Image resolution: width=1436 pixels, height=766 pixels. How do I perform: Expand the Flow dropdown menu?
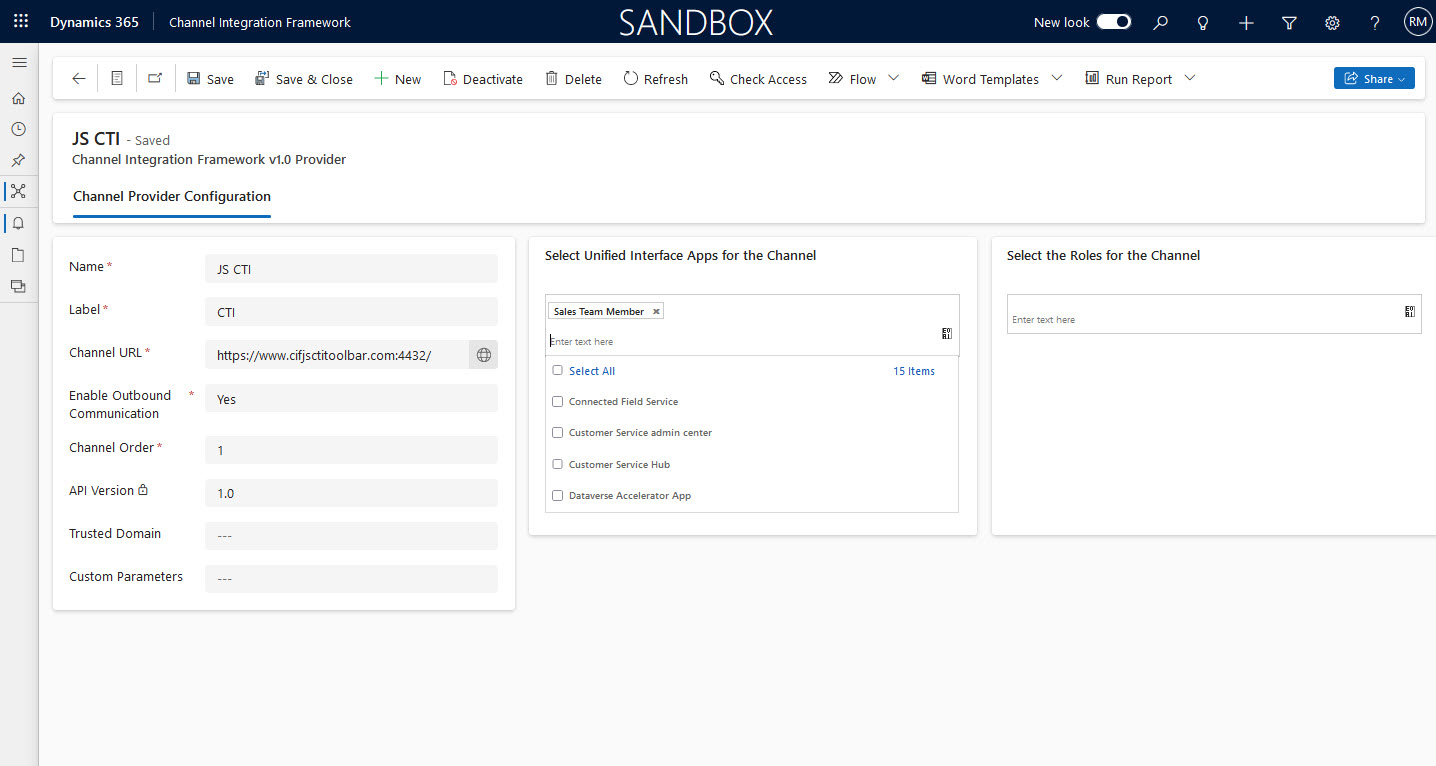click(x=893, y=78)
